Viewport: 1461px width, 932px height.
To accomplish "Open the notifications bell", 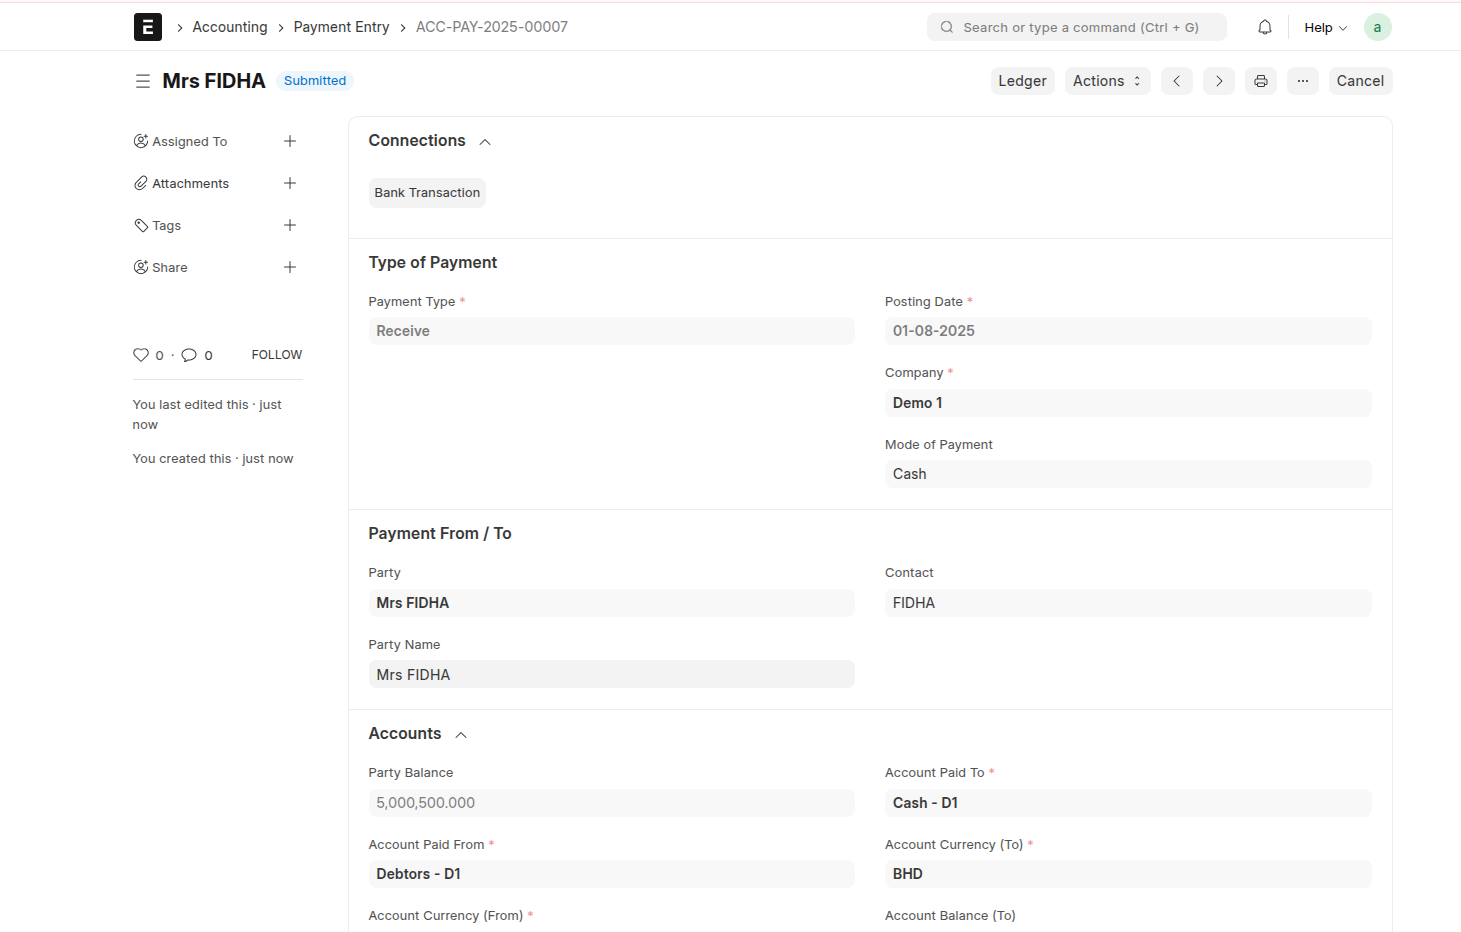I will point(1264,27).
